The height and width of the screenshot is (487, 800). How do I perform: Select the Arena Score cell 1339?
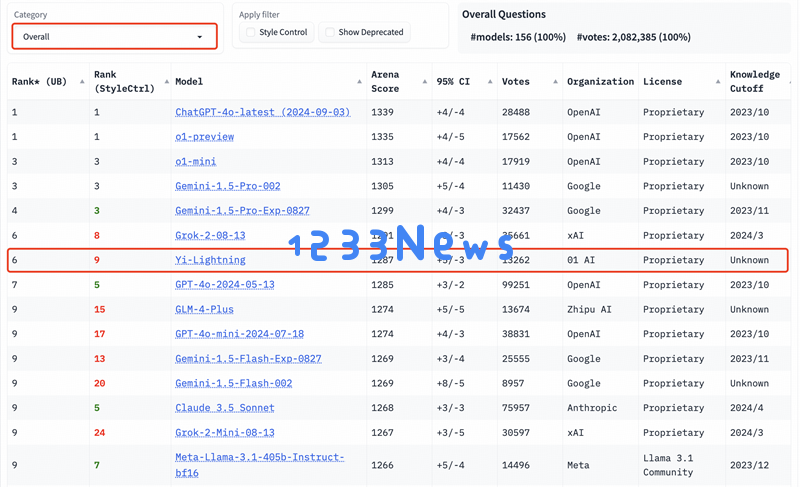[x=382, y=112]
